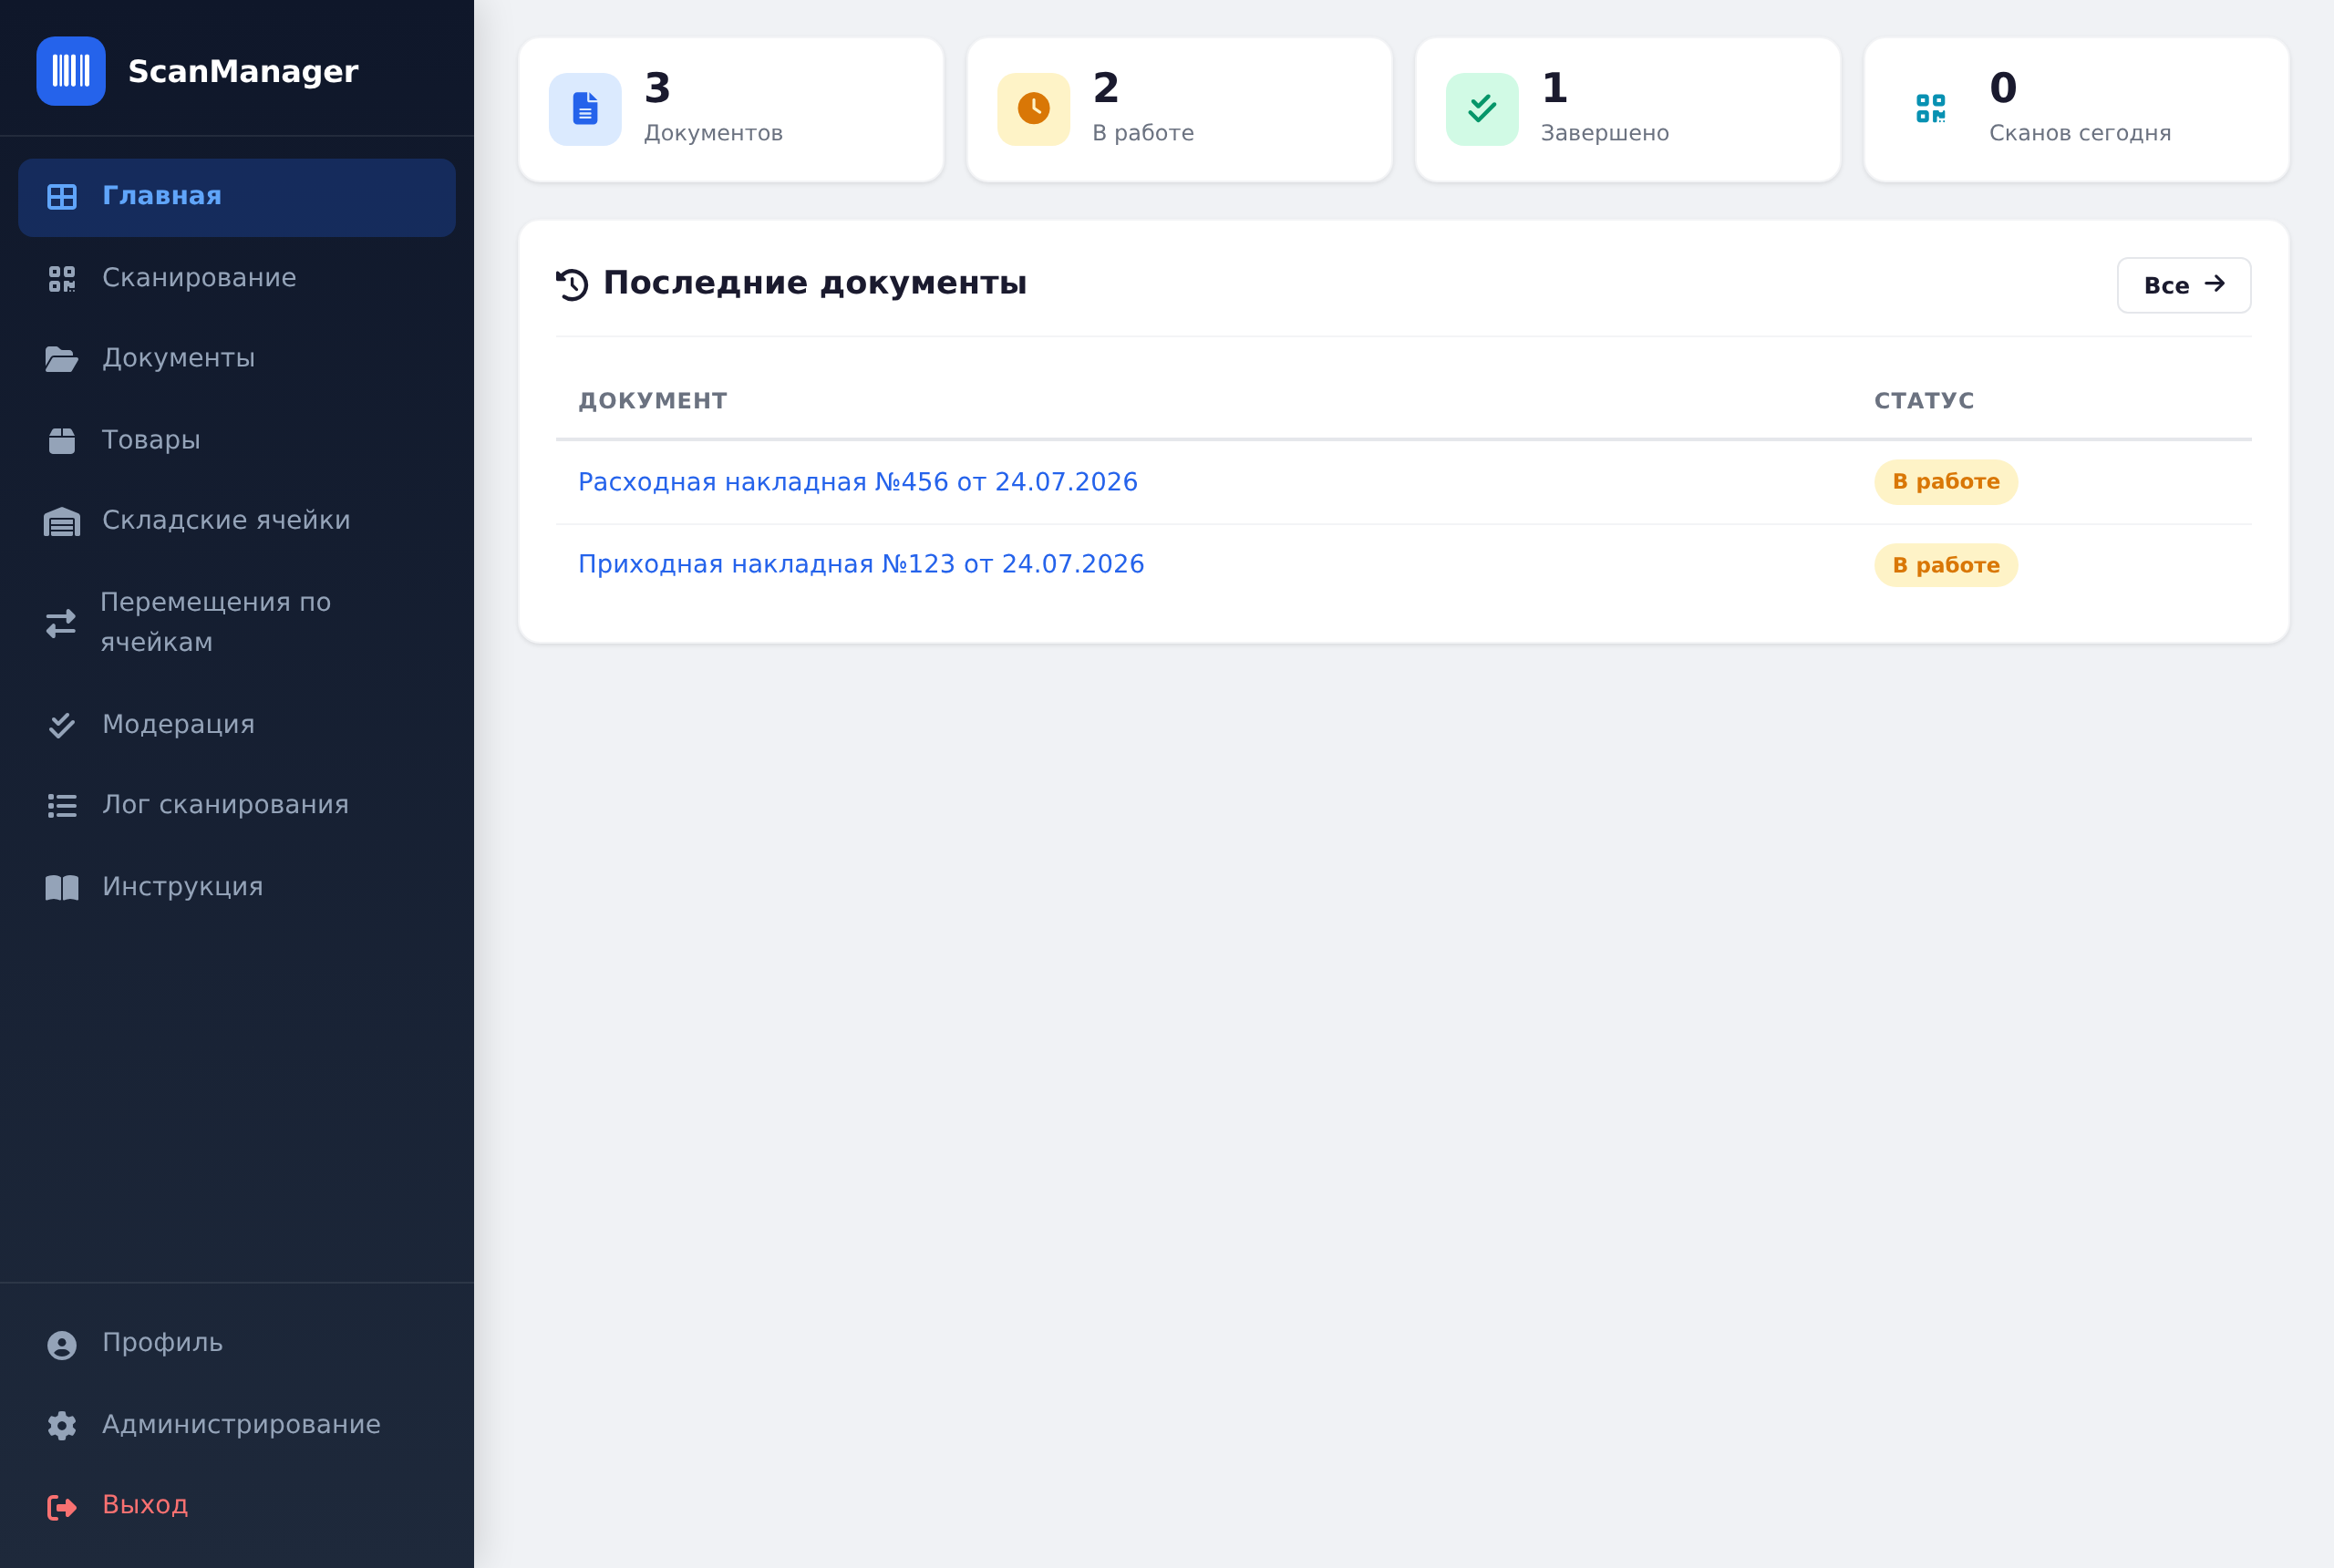
Task: Open the Главная menu item
Action: [x=237, y=197]
